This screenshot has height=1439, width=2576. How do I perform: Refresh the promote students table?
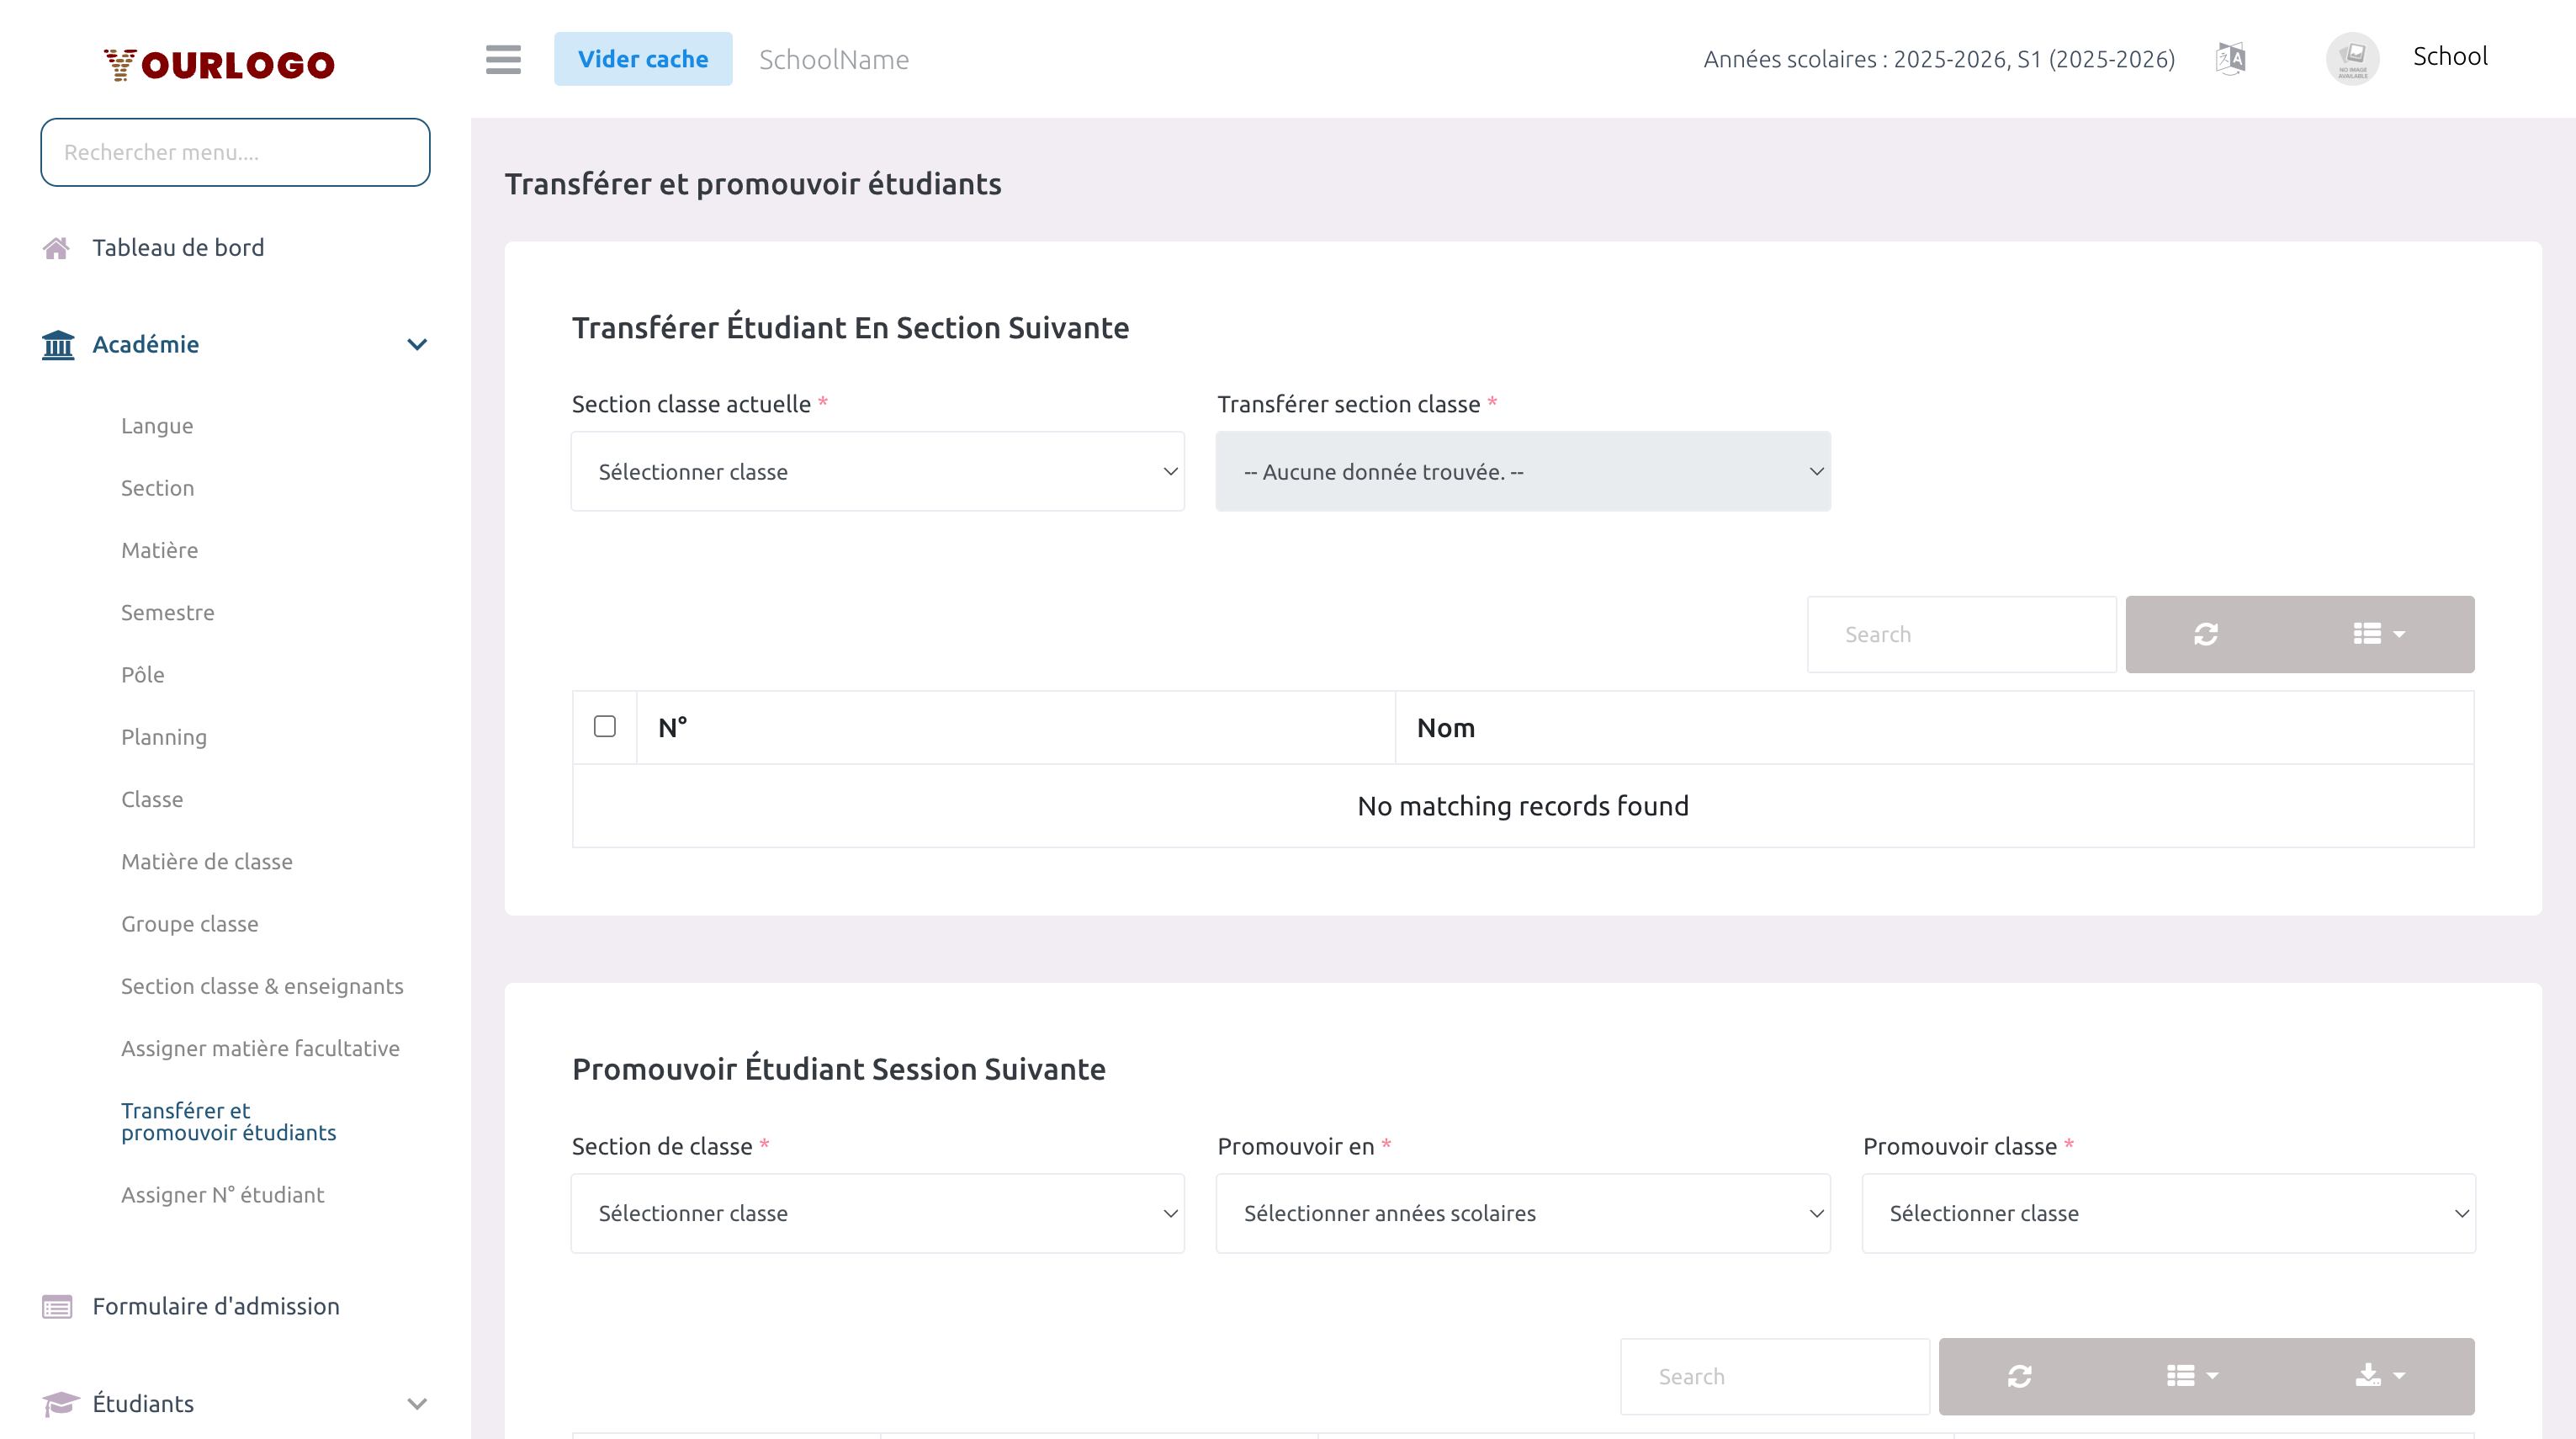tap(2019, 1376)
